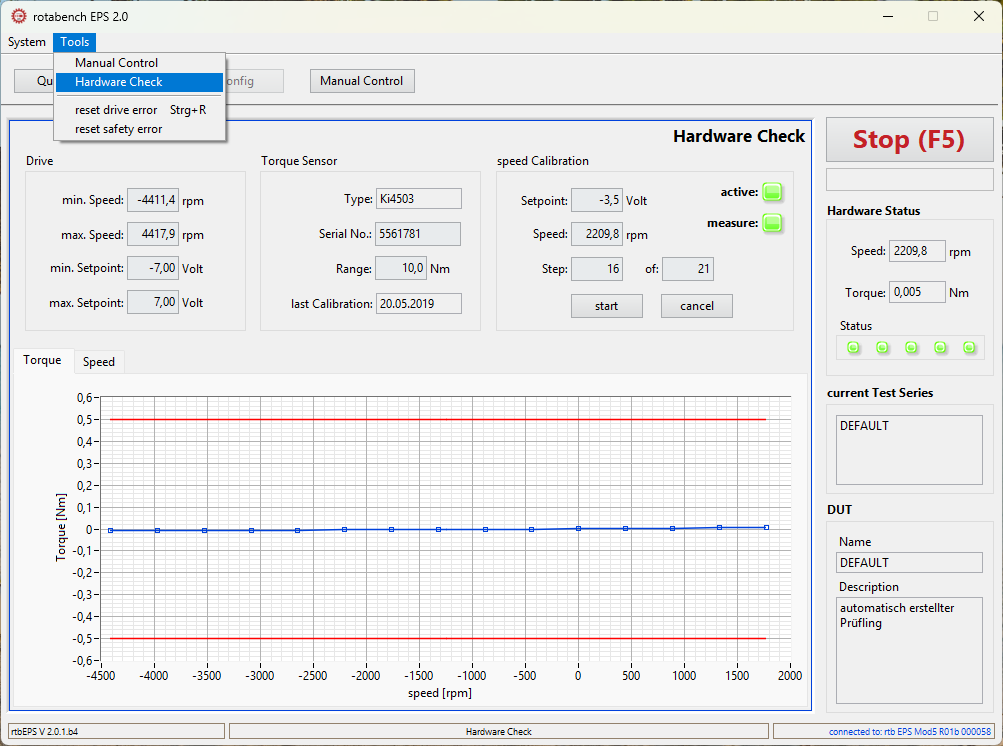Click the rotabench gear icon in the title bar
Viewport: 1003px width, 746px height.
tap(17, 16)
